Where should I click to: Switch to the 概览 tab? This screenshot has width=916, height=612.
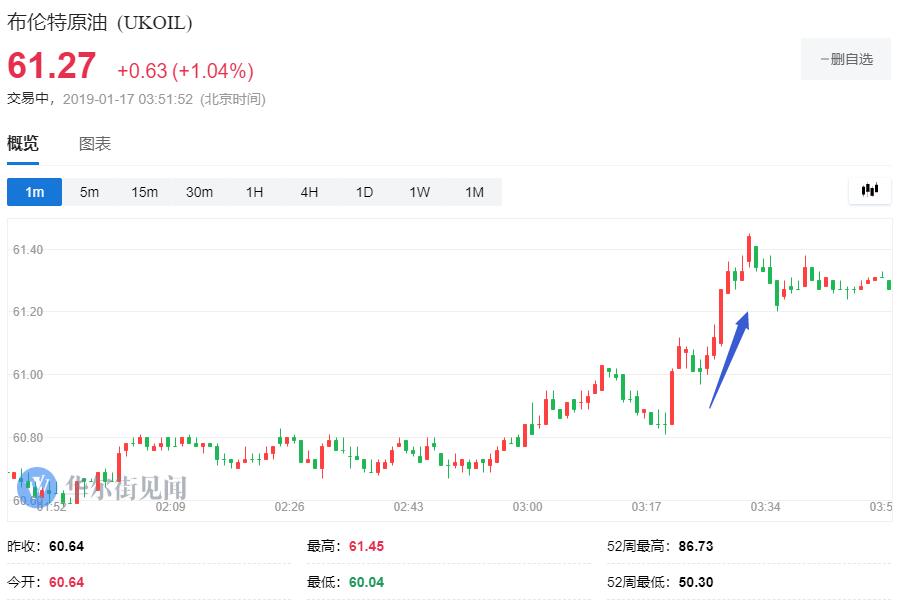23,144
